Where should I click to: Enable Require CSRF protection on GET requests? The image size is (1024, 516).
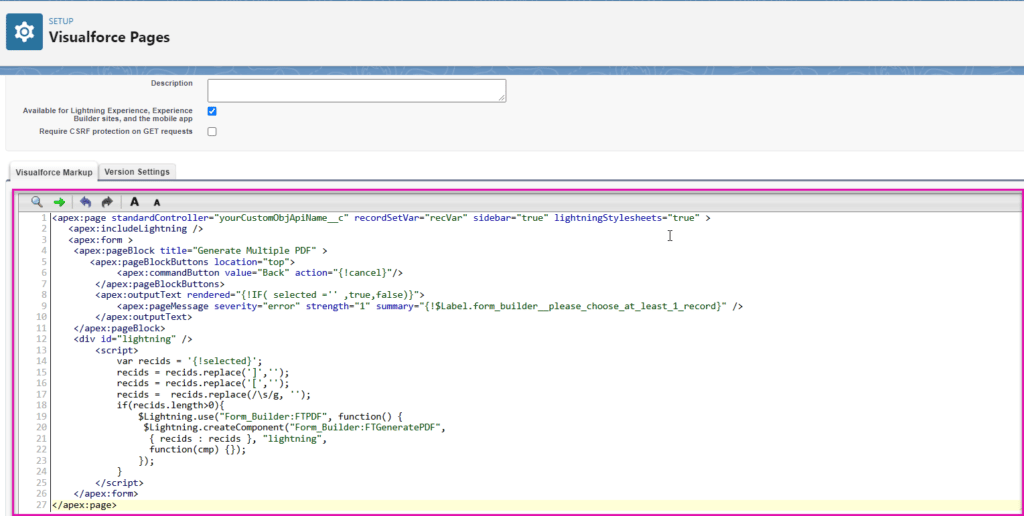point(212,131)
